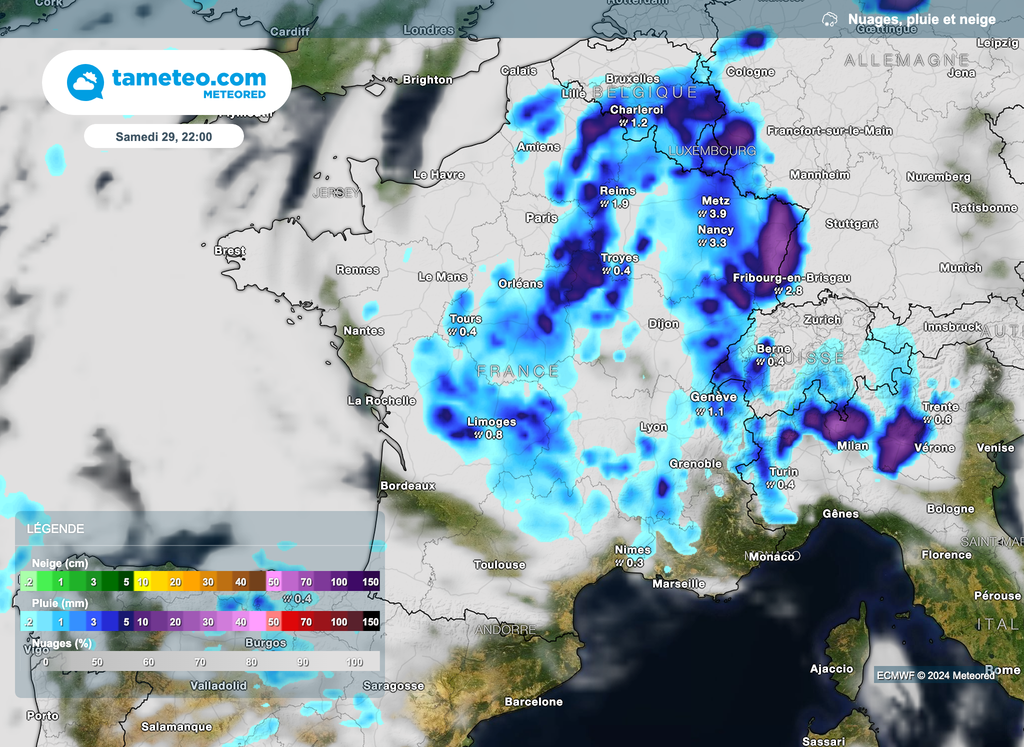Click the 150 swatch on the Pluie scale
This screenshot has width=1024, height=747.
(x=369, y=622)
